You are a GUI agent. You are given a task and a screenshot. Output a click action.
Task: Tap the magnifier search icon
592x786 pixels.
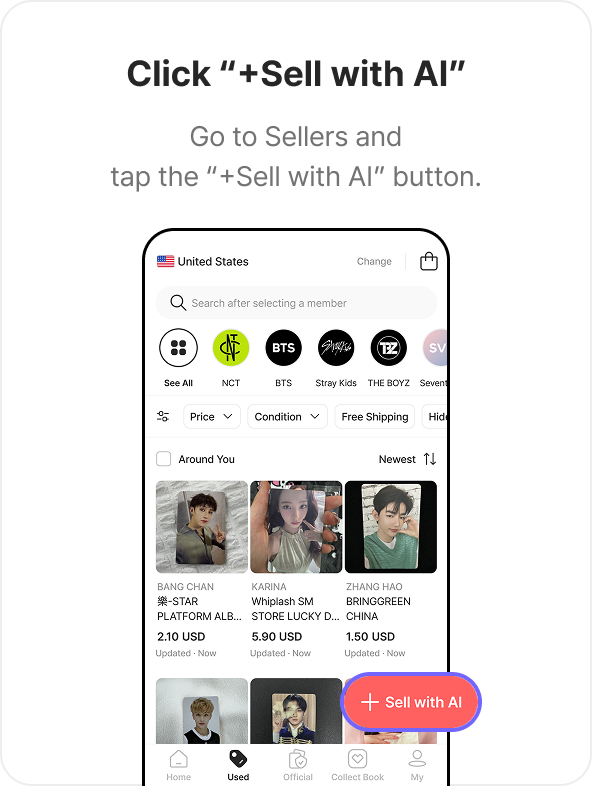[x=178, y=303]
